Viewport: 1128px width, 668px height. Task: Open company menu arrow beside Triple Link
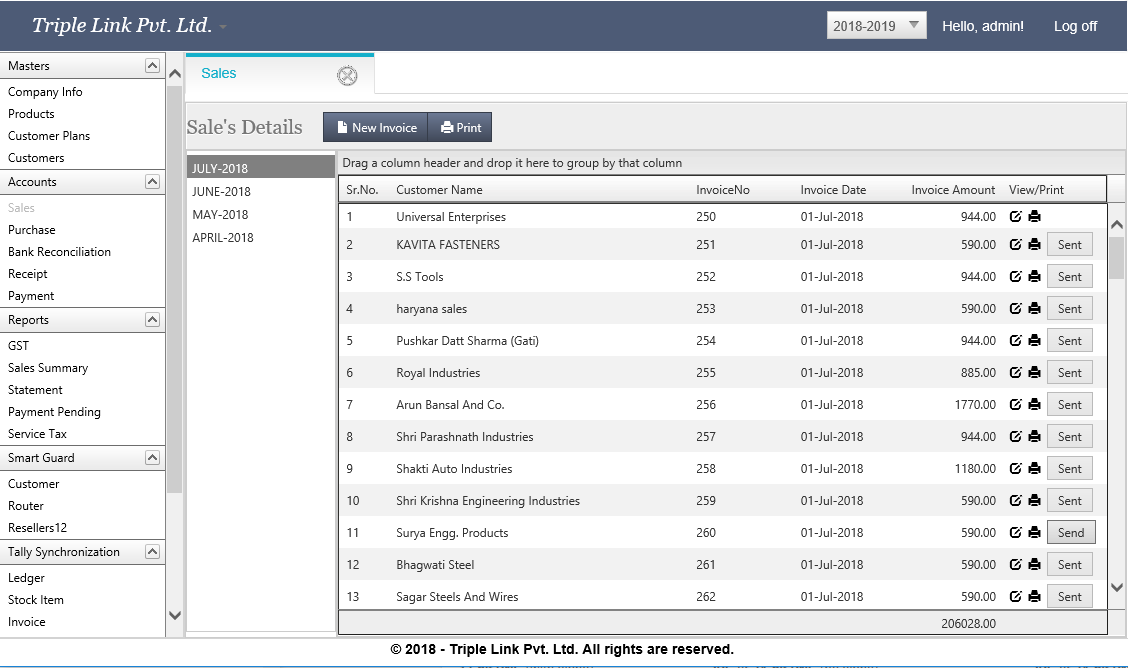pos(223,27)
